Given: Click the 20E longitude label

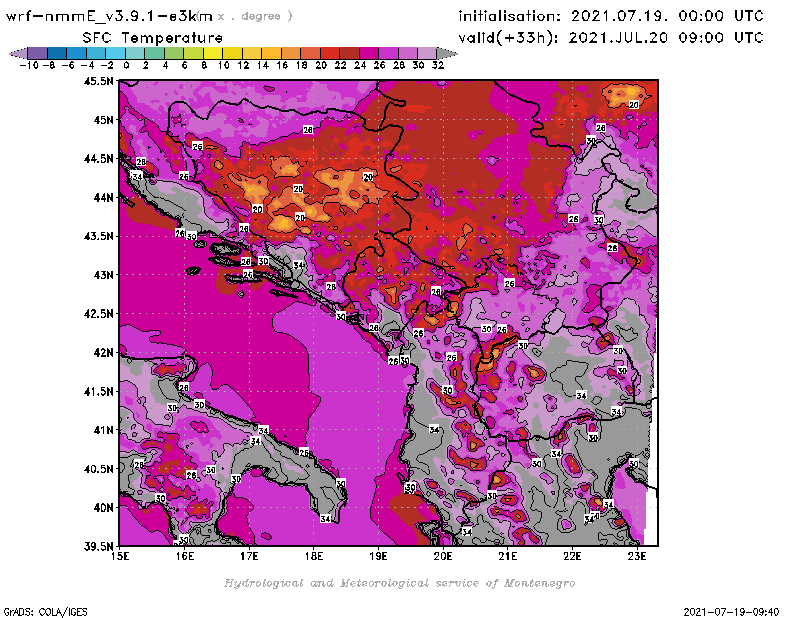Looking at the screenshot, I should (x=443, y=556).
